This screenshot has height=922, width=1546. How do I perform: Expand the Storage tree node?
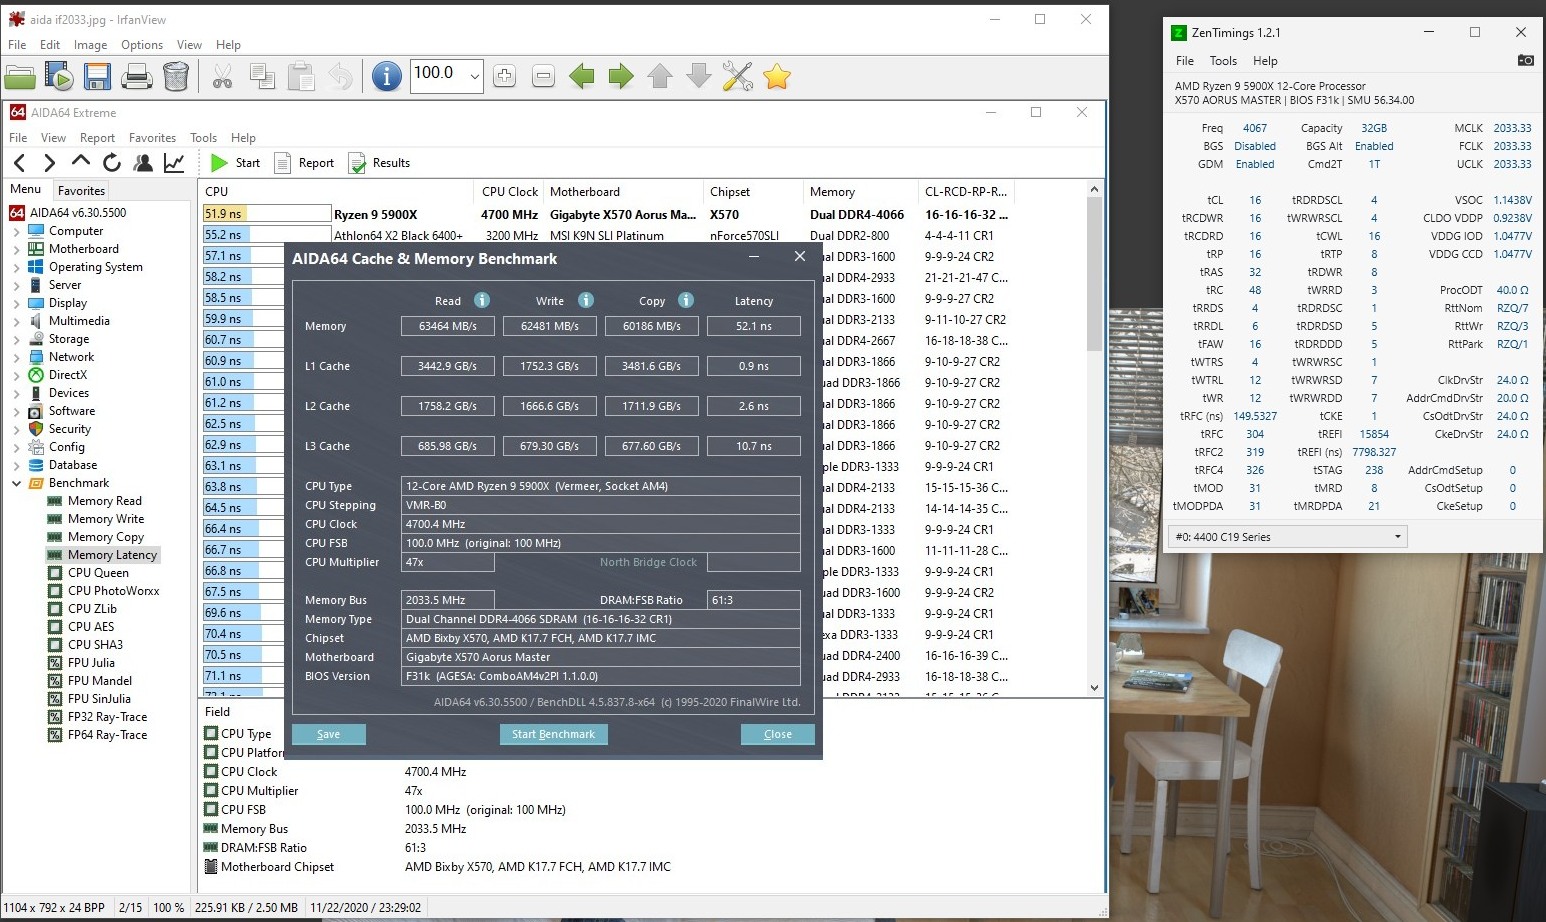click(x=16, y=339)
